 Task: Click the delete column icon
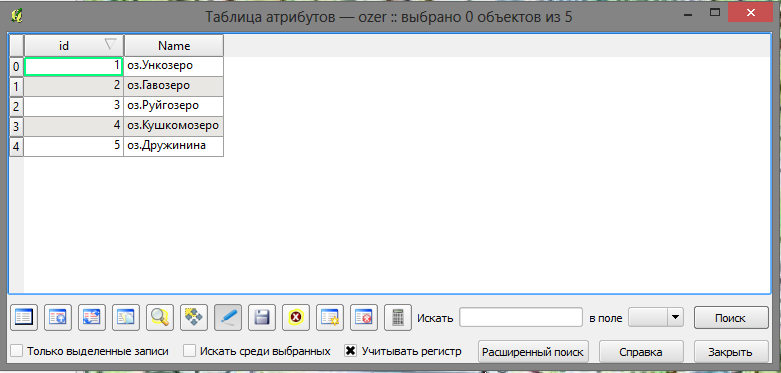click(364, 317)
